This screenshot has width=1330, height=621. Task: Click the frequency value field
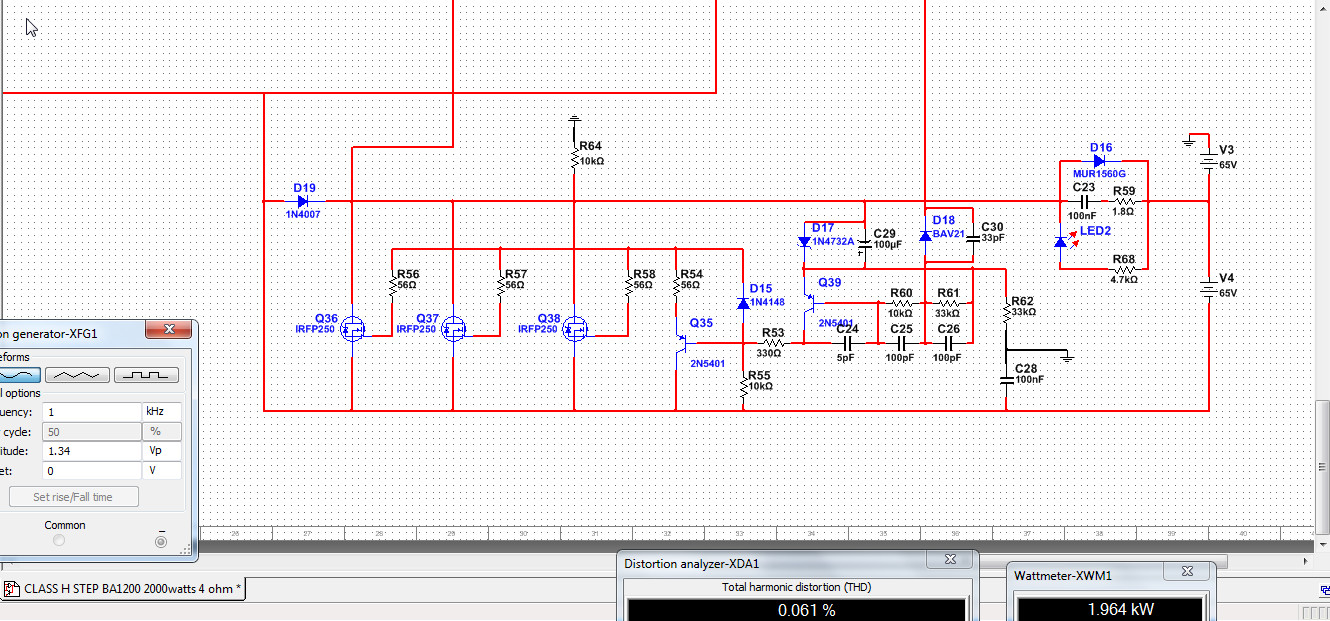point(91,412)
